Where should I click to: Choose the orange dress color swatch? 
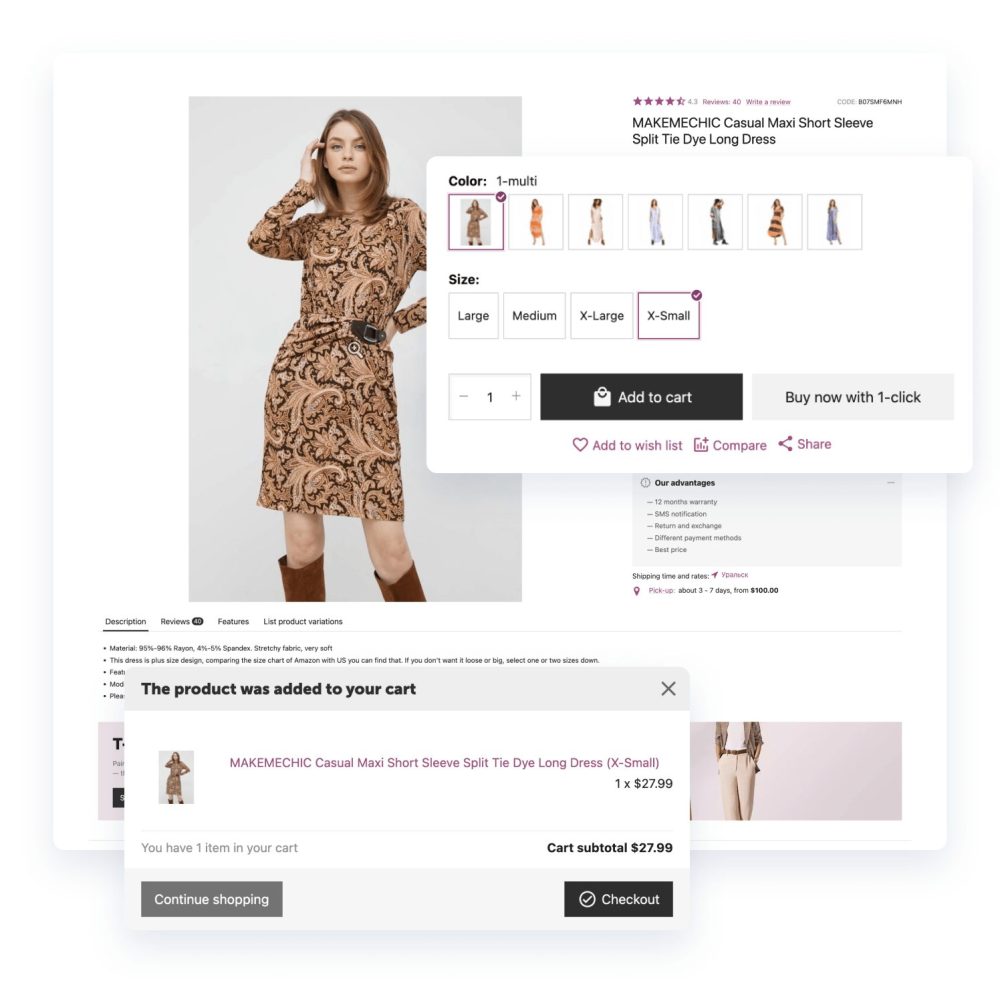point(536,222)
